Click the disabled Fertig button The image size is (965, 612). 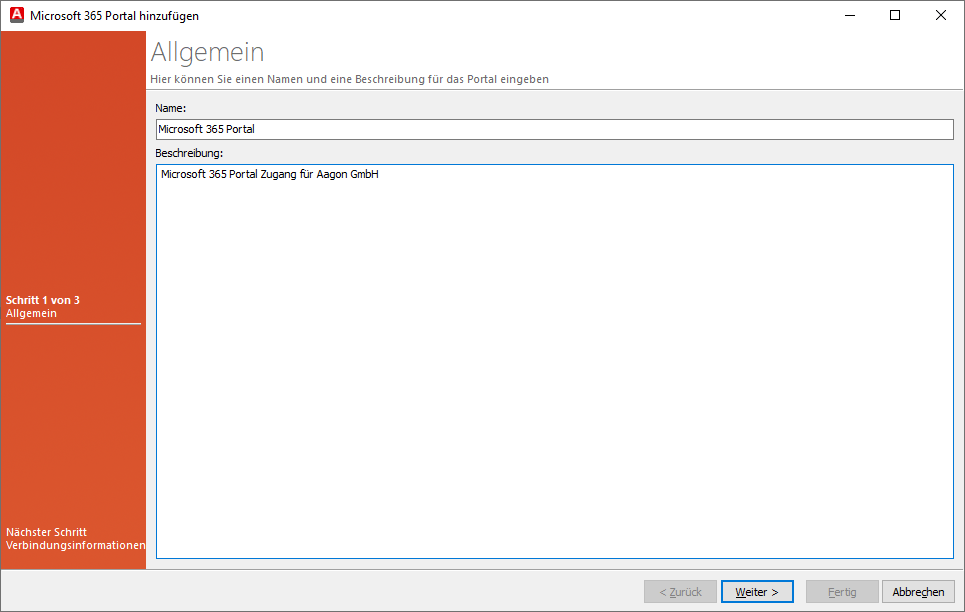[x=842, y=592]
